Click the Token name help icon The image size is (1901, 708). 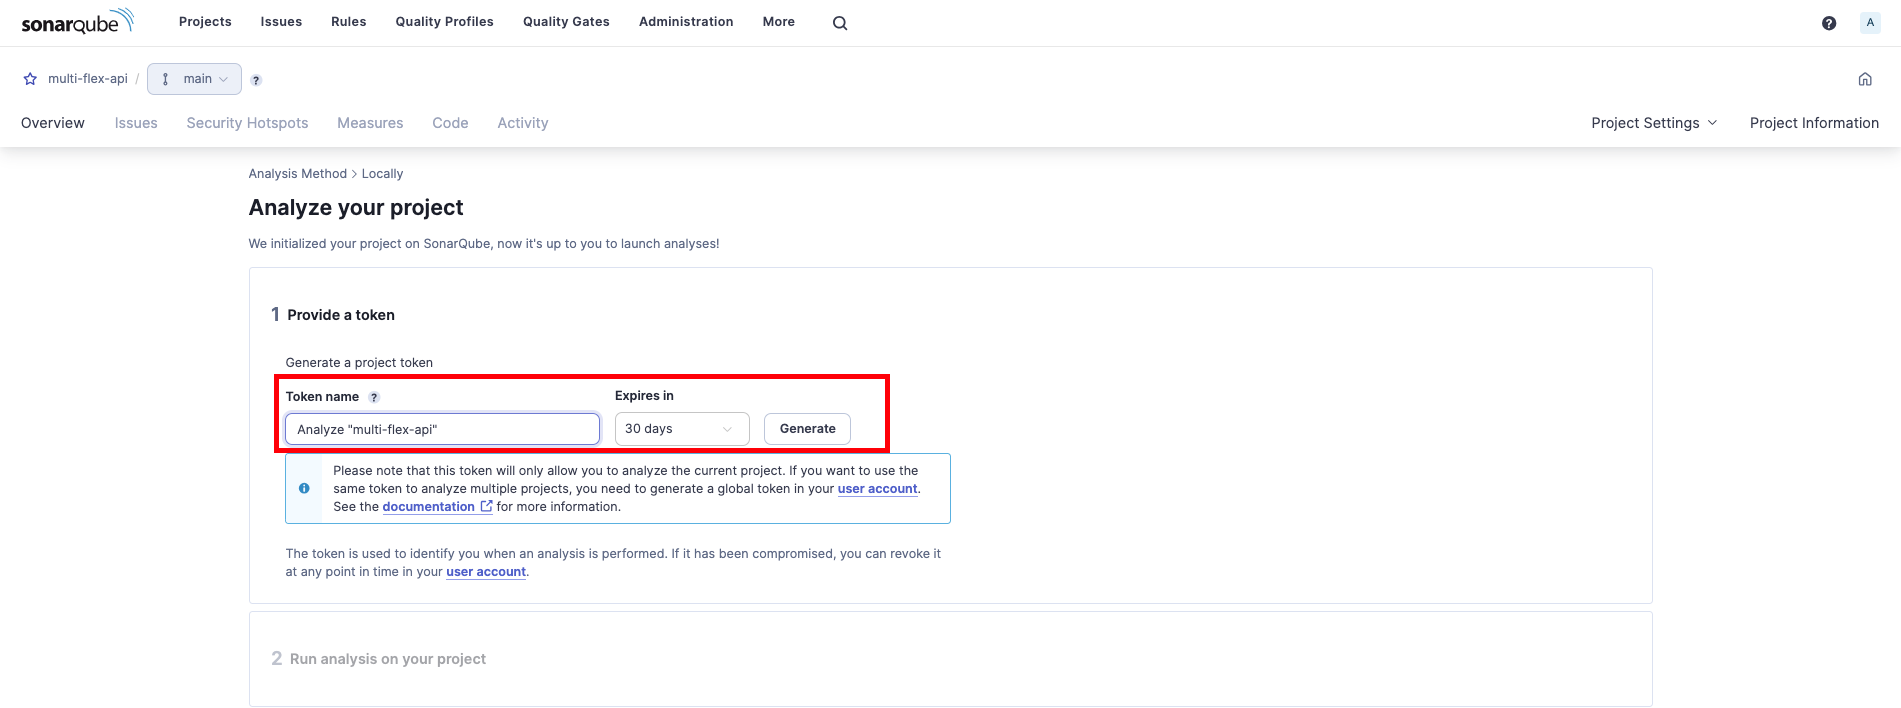(374, 397)
